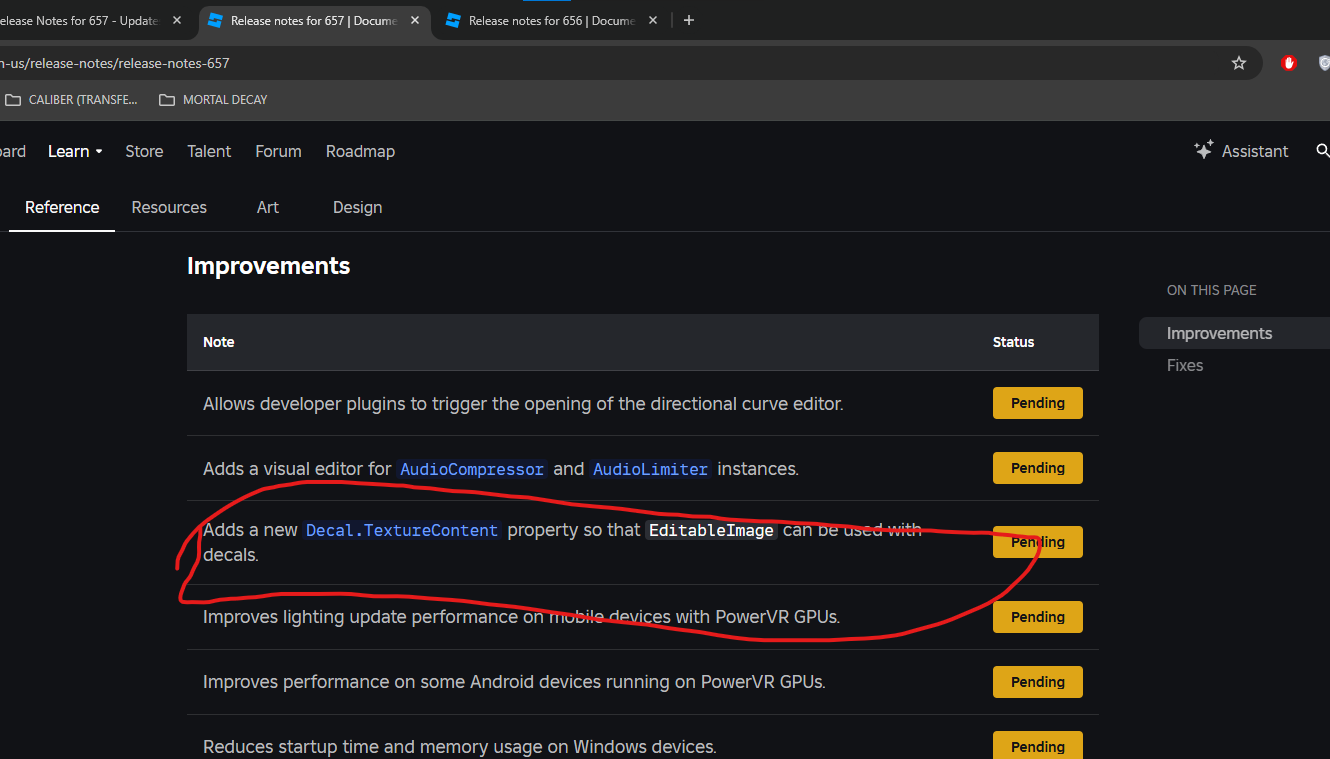The height and width of the screenshot is (759, 1330).
Task: Click Pending status for the curve editor improvement
Action: pos(1037,402)
